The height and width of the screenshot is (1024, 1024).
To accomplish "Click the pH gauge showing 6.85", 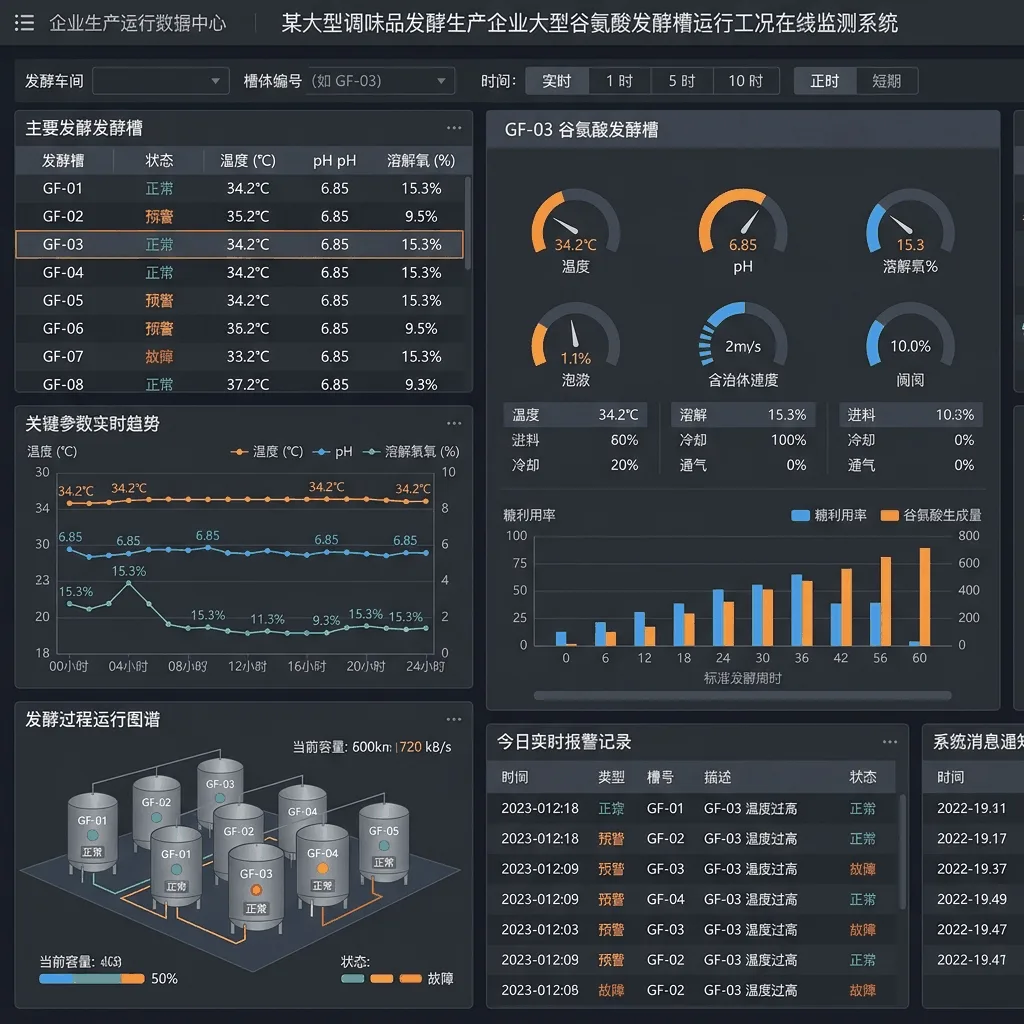I will [743, 230].
